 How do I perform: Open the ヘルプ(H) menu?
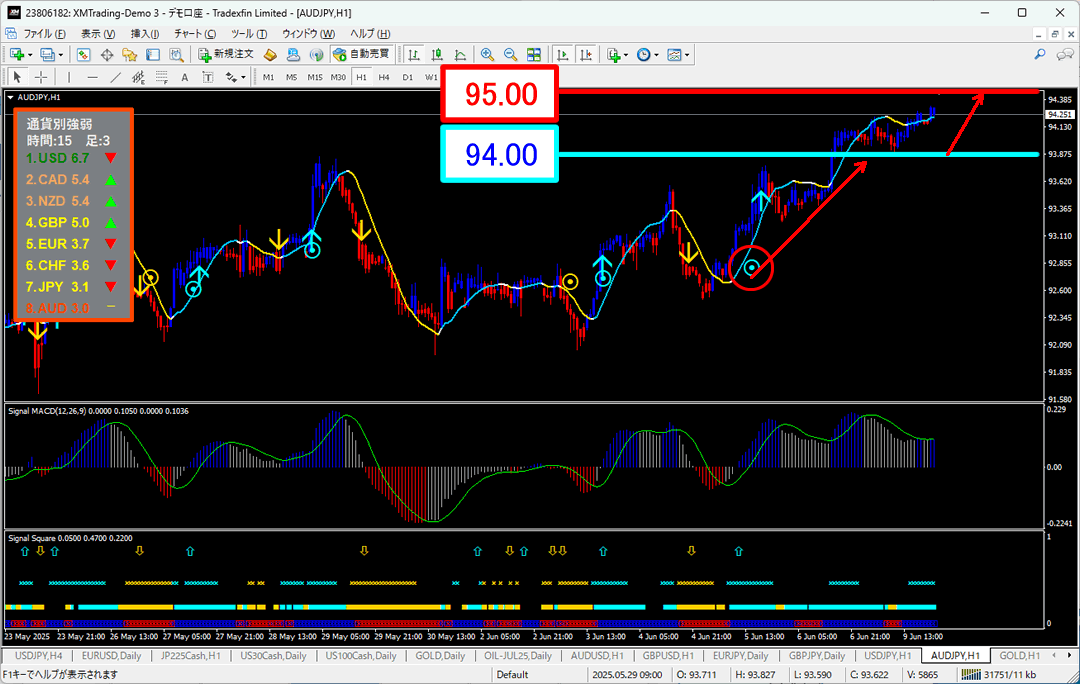(370, 34)
